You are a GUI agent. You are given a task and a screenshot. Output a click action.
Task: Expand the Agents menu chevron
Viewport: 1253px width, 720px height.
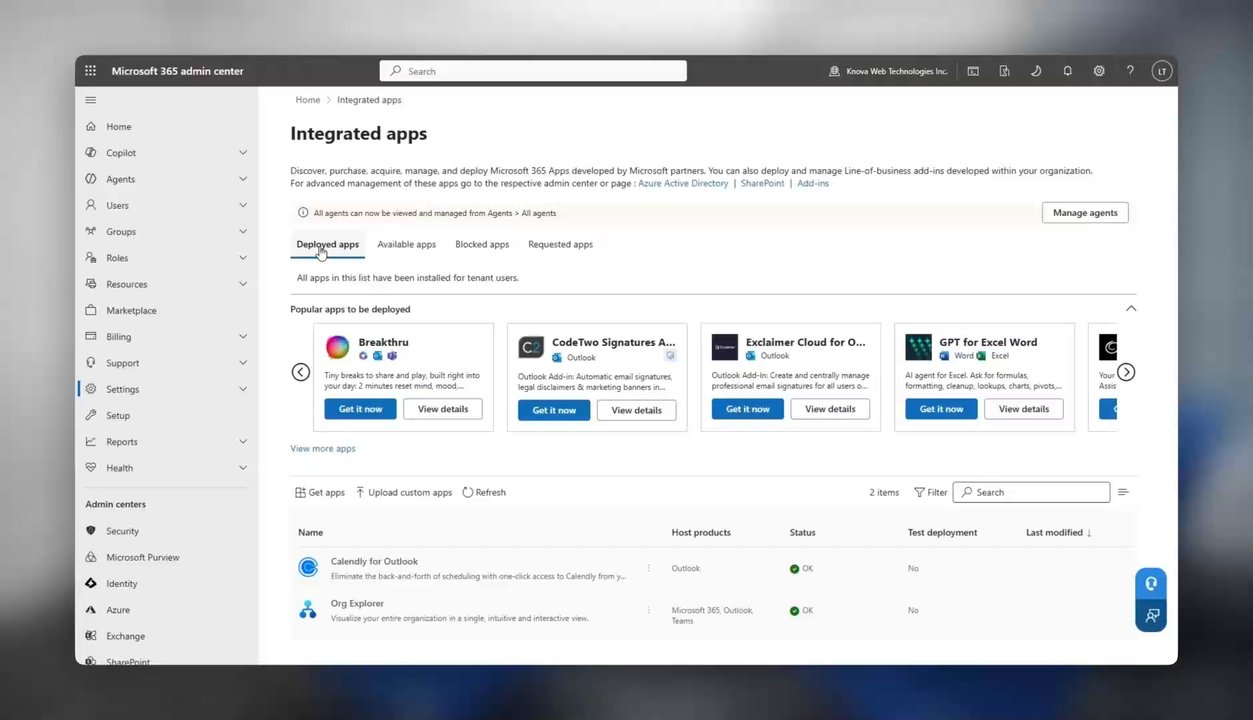pyautogui.click(x=243, y=179)
